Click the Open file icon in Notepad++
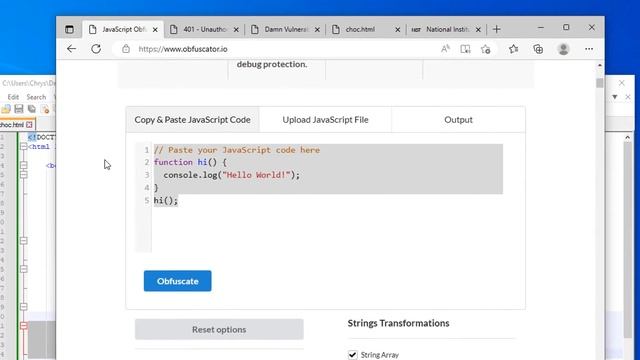This screenshot has width=640, height=360. click(x=6, y=109)
